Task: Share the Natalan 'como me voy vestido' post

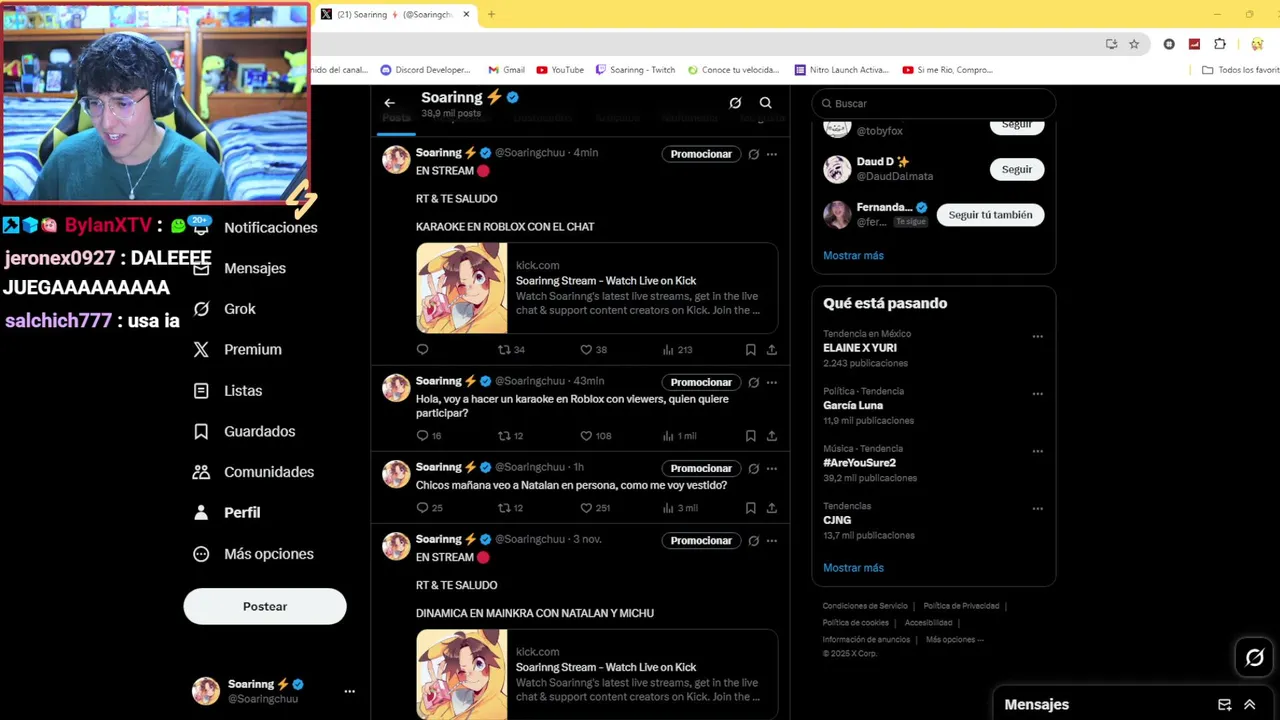Action: 772,508
